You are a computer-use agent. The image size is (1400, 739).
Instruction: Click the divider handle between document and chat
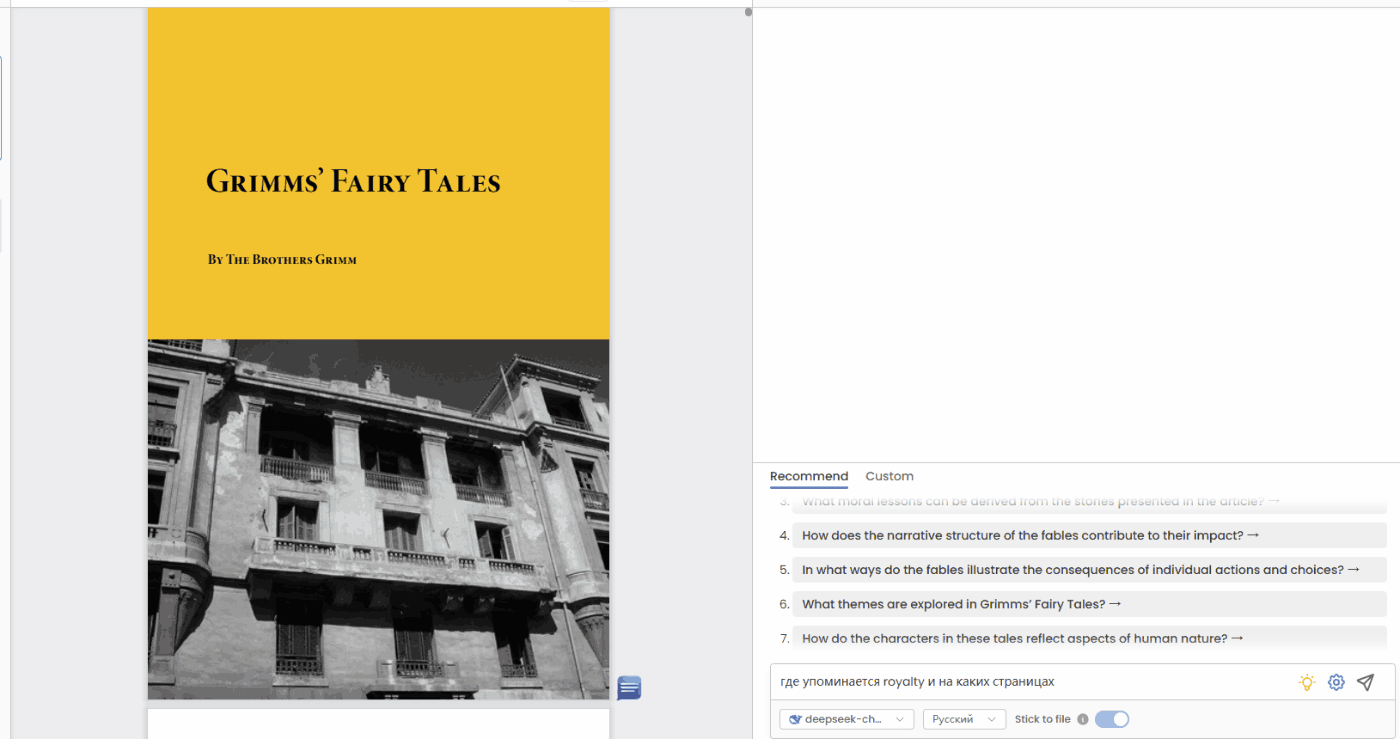coord(748,13)
